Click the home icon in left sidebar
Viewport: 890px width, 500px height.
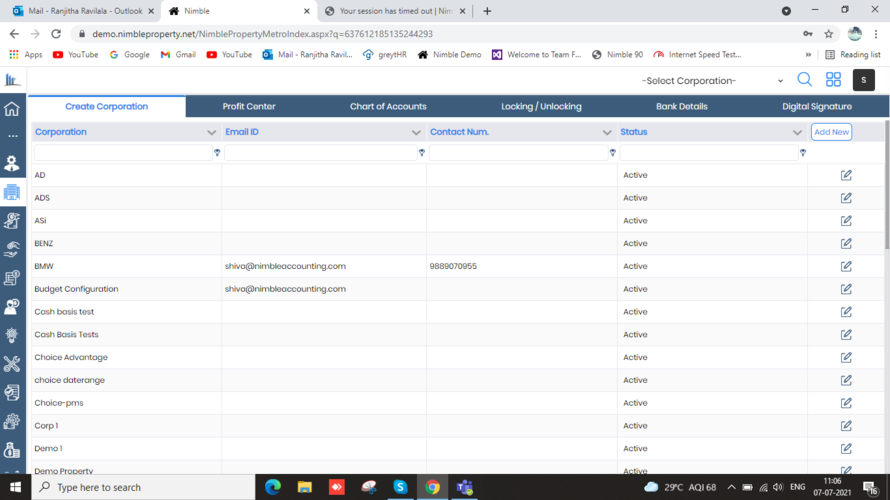(12, 108)
